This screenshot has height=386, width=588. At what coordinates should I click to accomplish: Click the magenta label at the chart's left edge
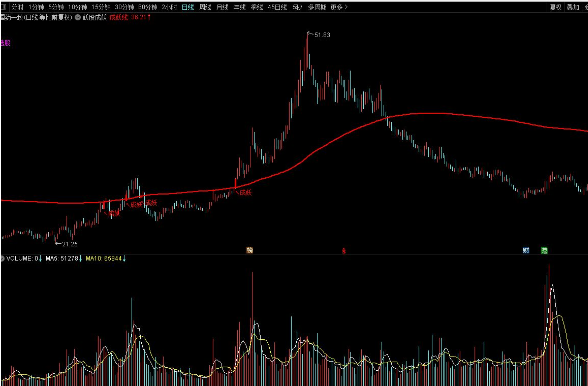(5, 43)
